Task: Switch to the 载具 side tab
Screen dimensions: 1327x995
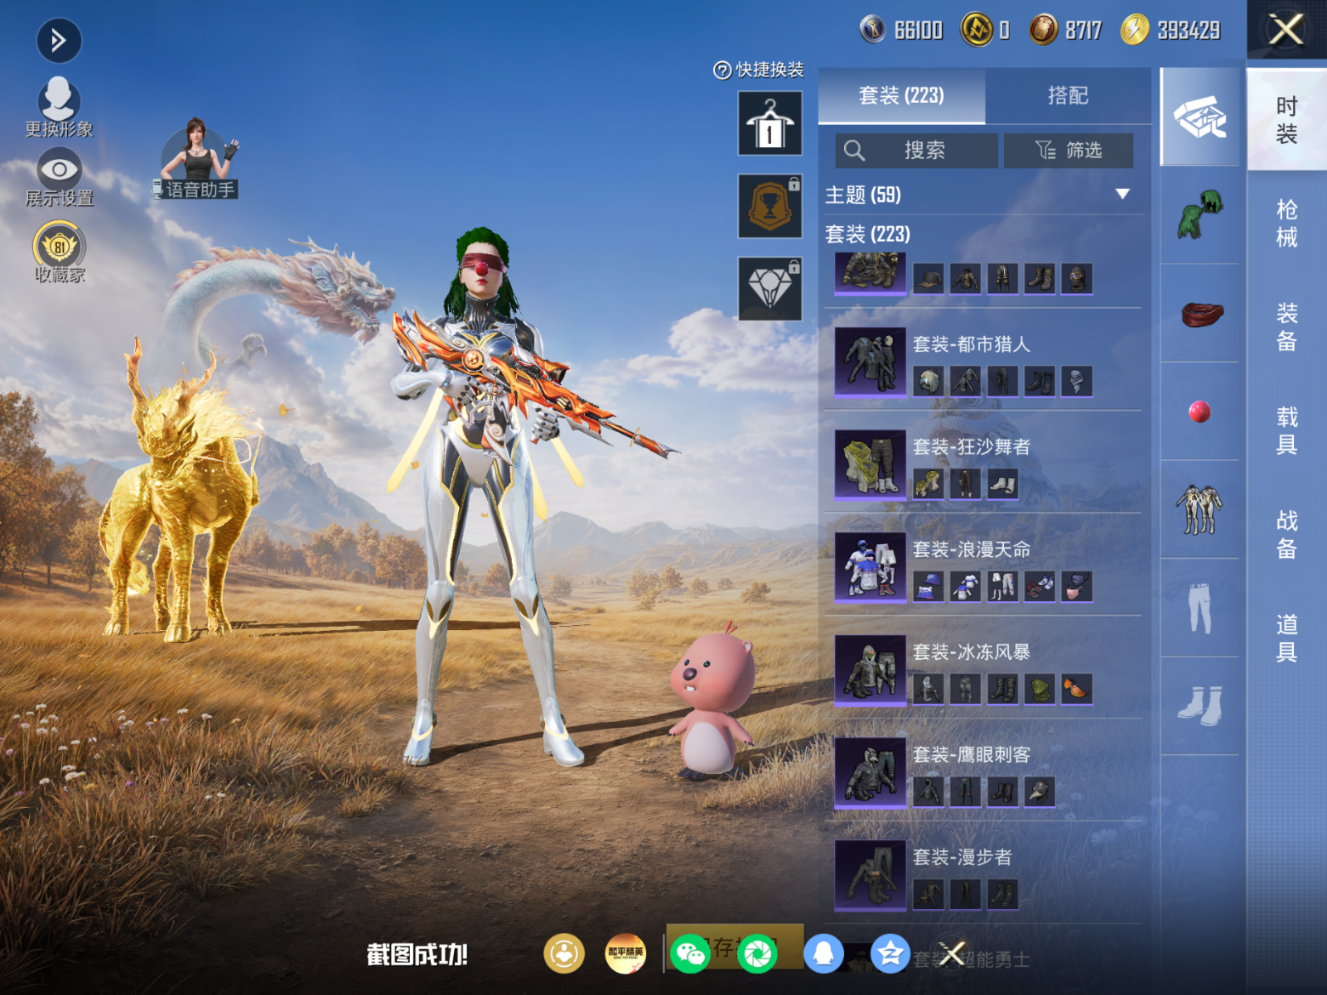Action: click(1287, 430)
